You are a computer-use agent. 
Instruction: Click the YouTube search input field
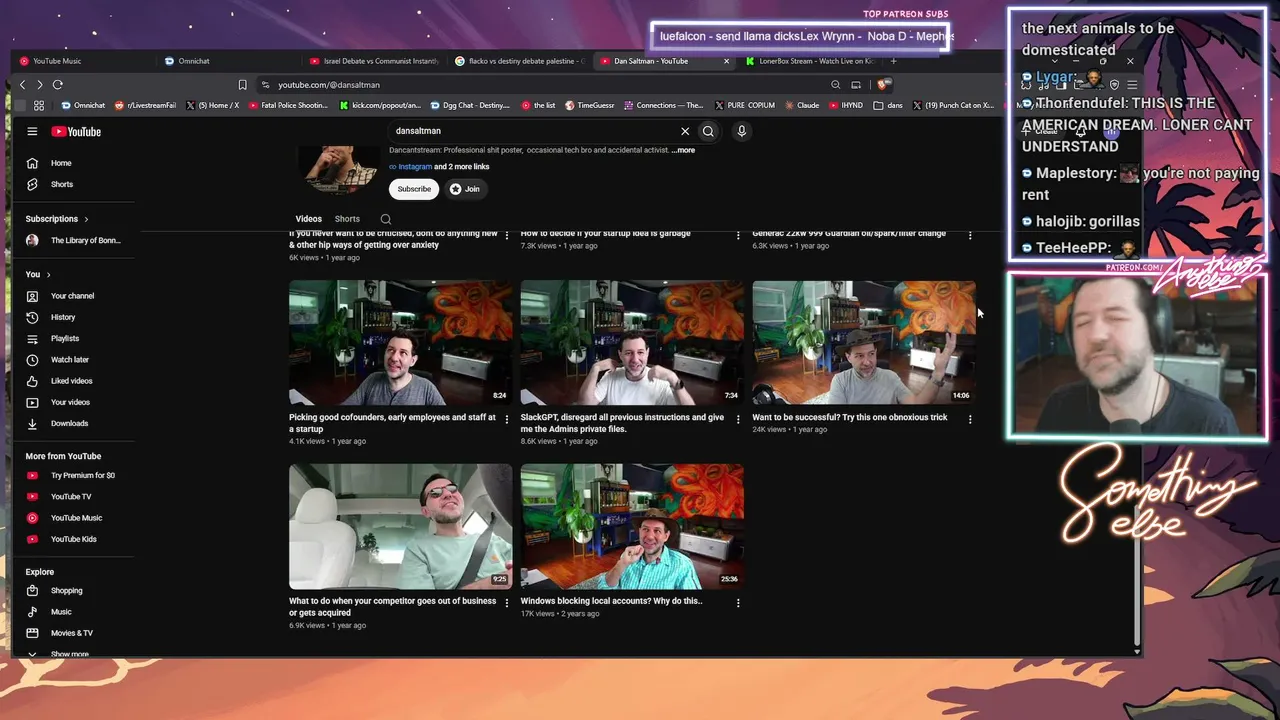(x=534, y=131)
